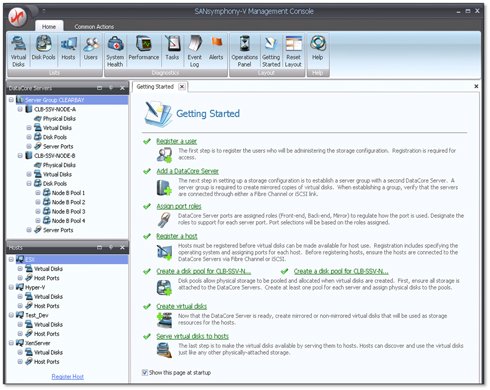
Task: Open the Assign port roles link
Action: pyautogui.click(x=179, y=206)
